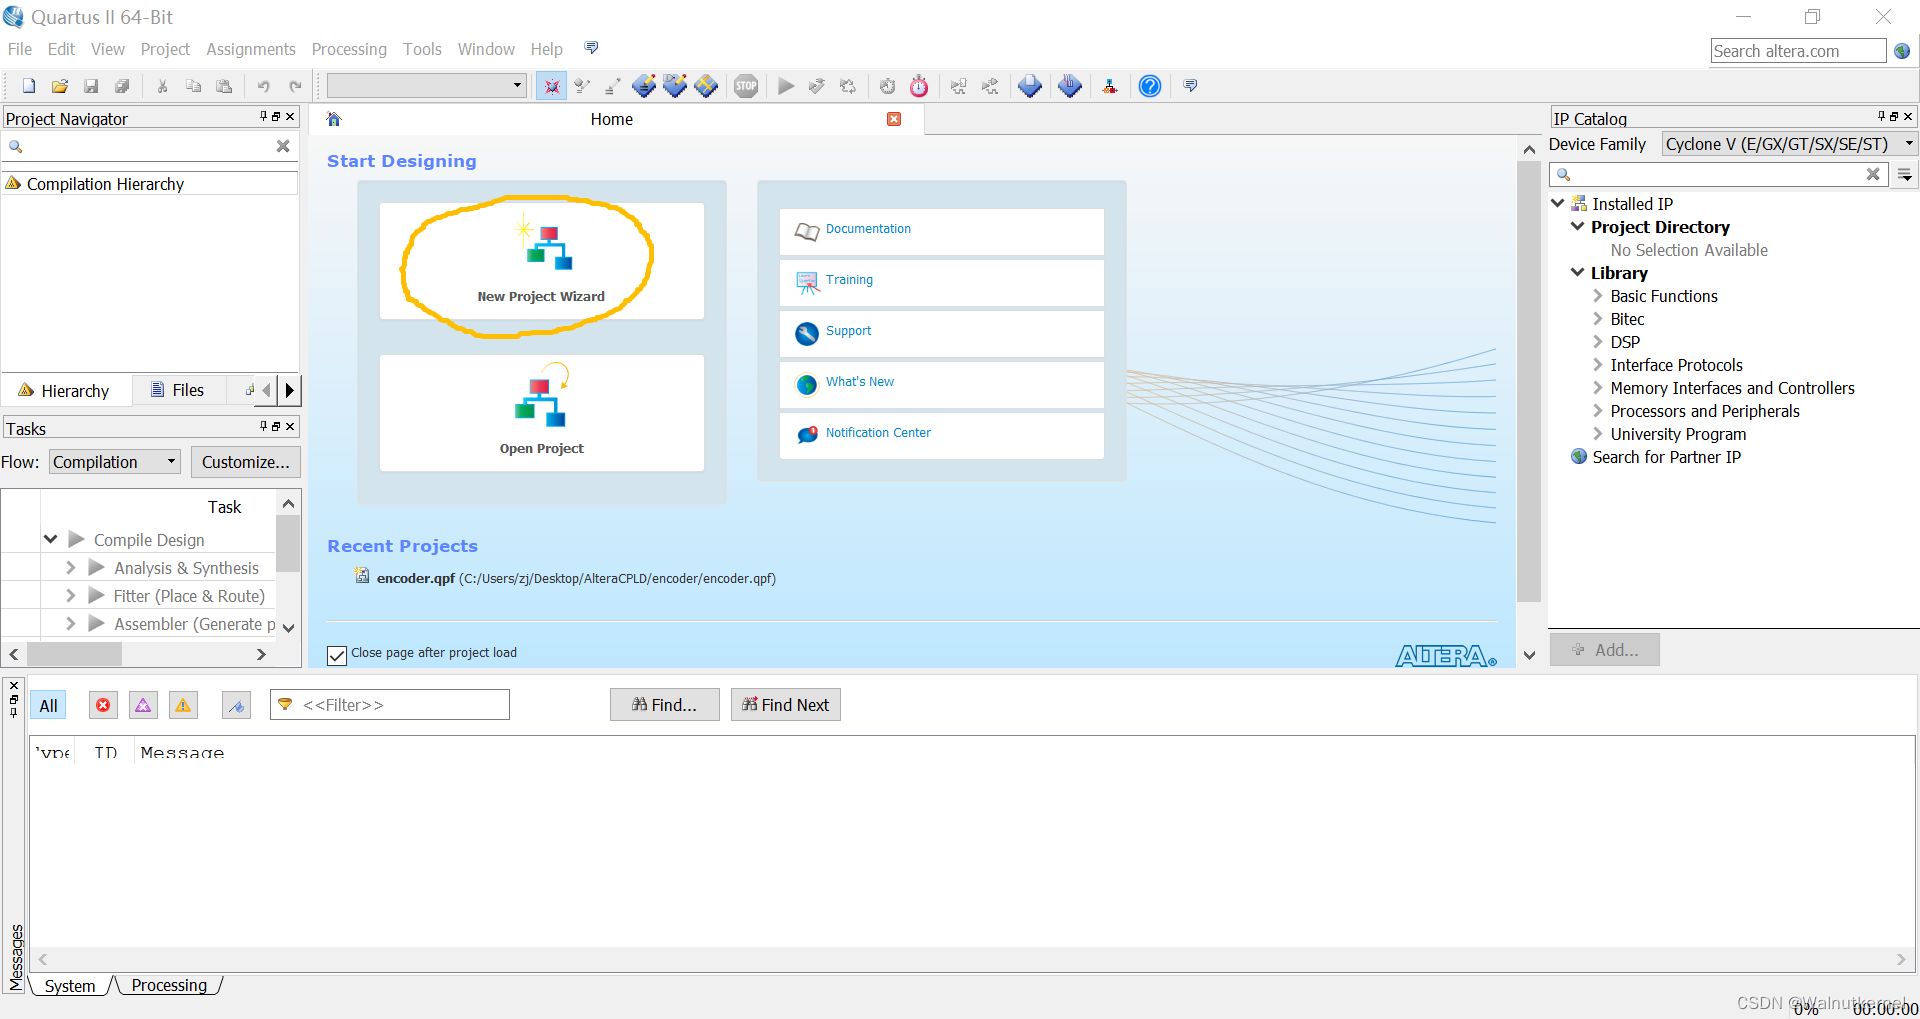Open the Documentation link

pyautogui.click(x=868, y=229)
